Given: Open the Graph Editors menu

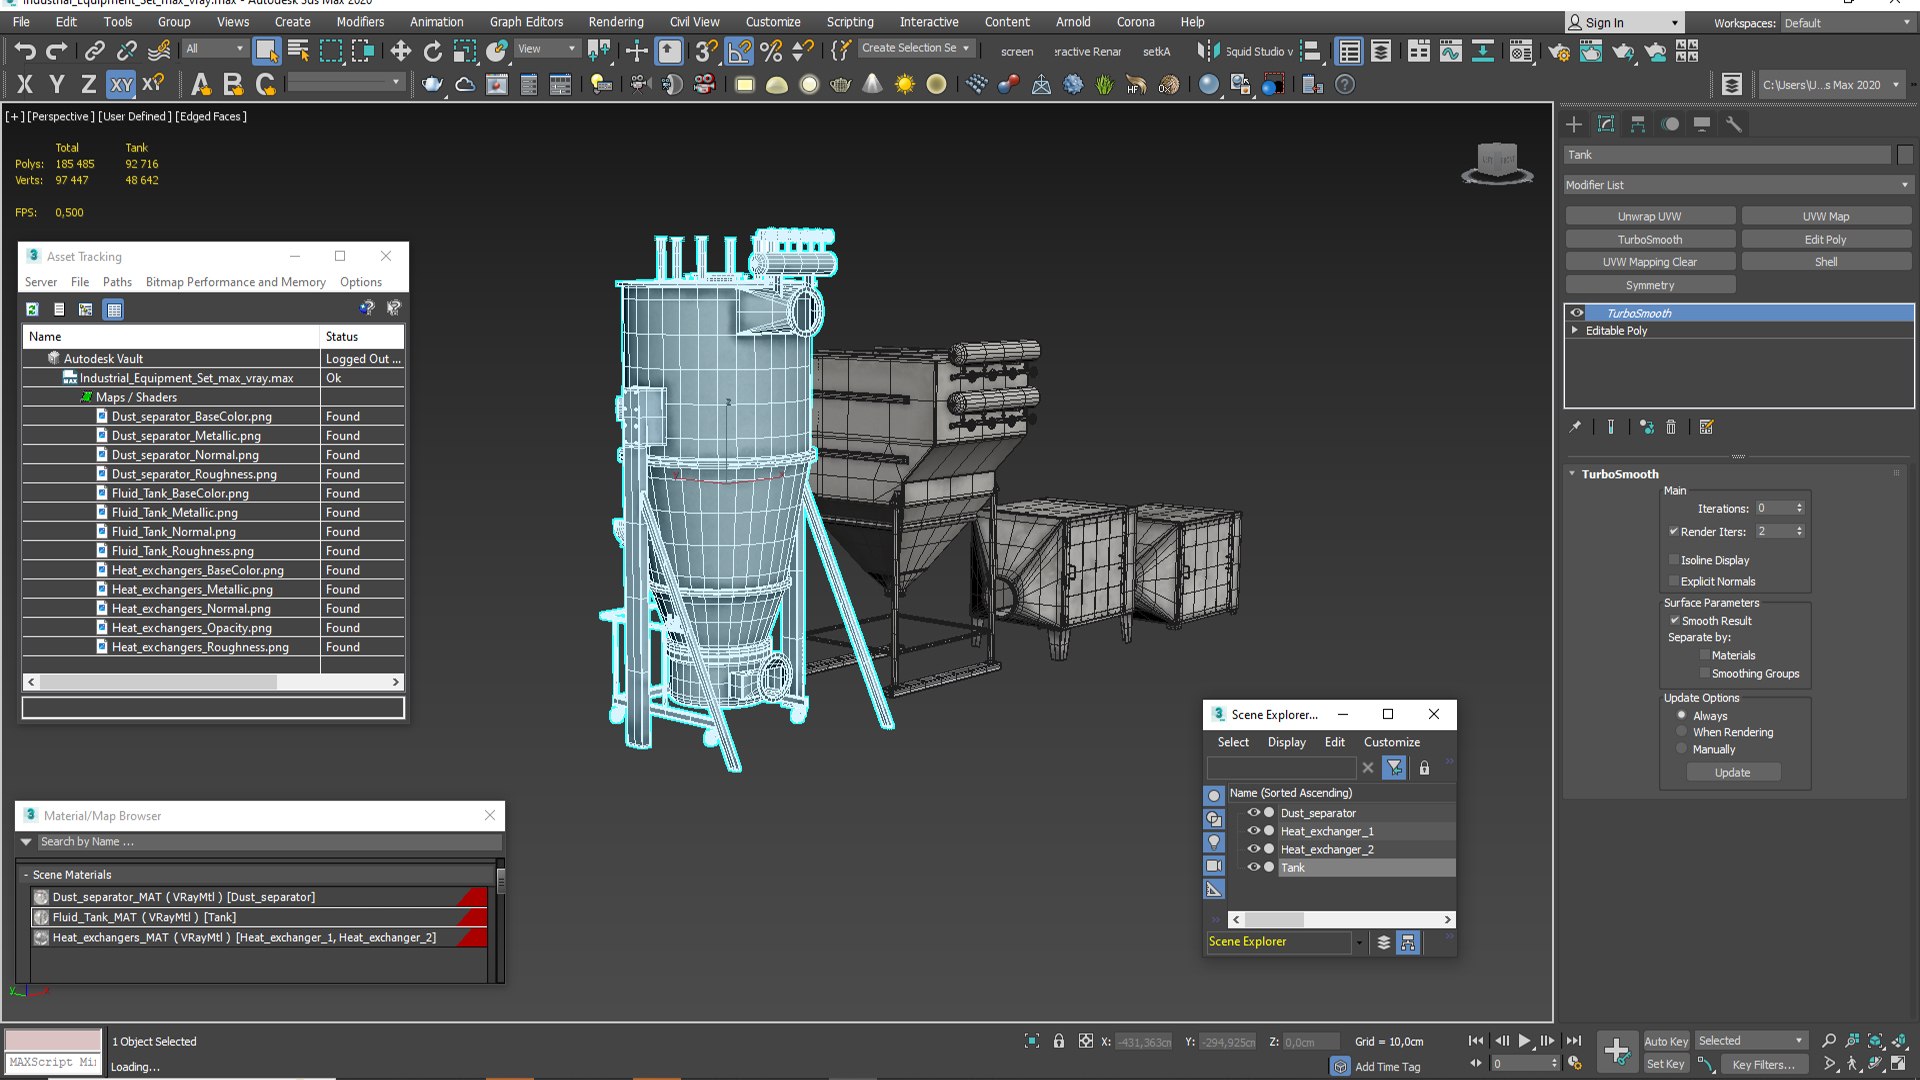Looking at the screenshot, I should (x=526, y=22).
